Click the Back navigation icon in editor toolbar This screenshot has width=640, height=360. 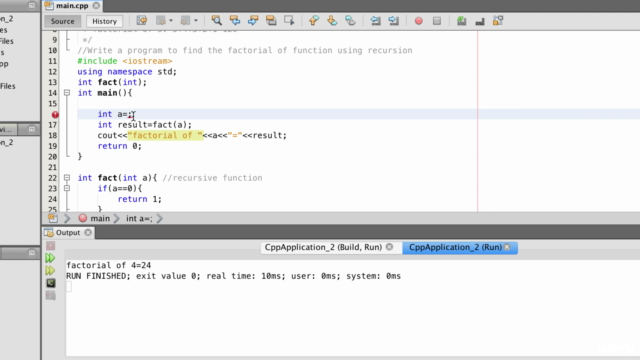pos(161,21)
